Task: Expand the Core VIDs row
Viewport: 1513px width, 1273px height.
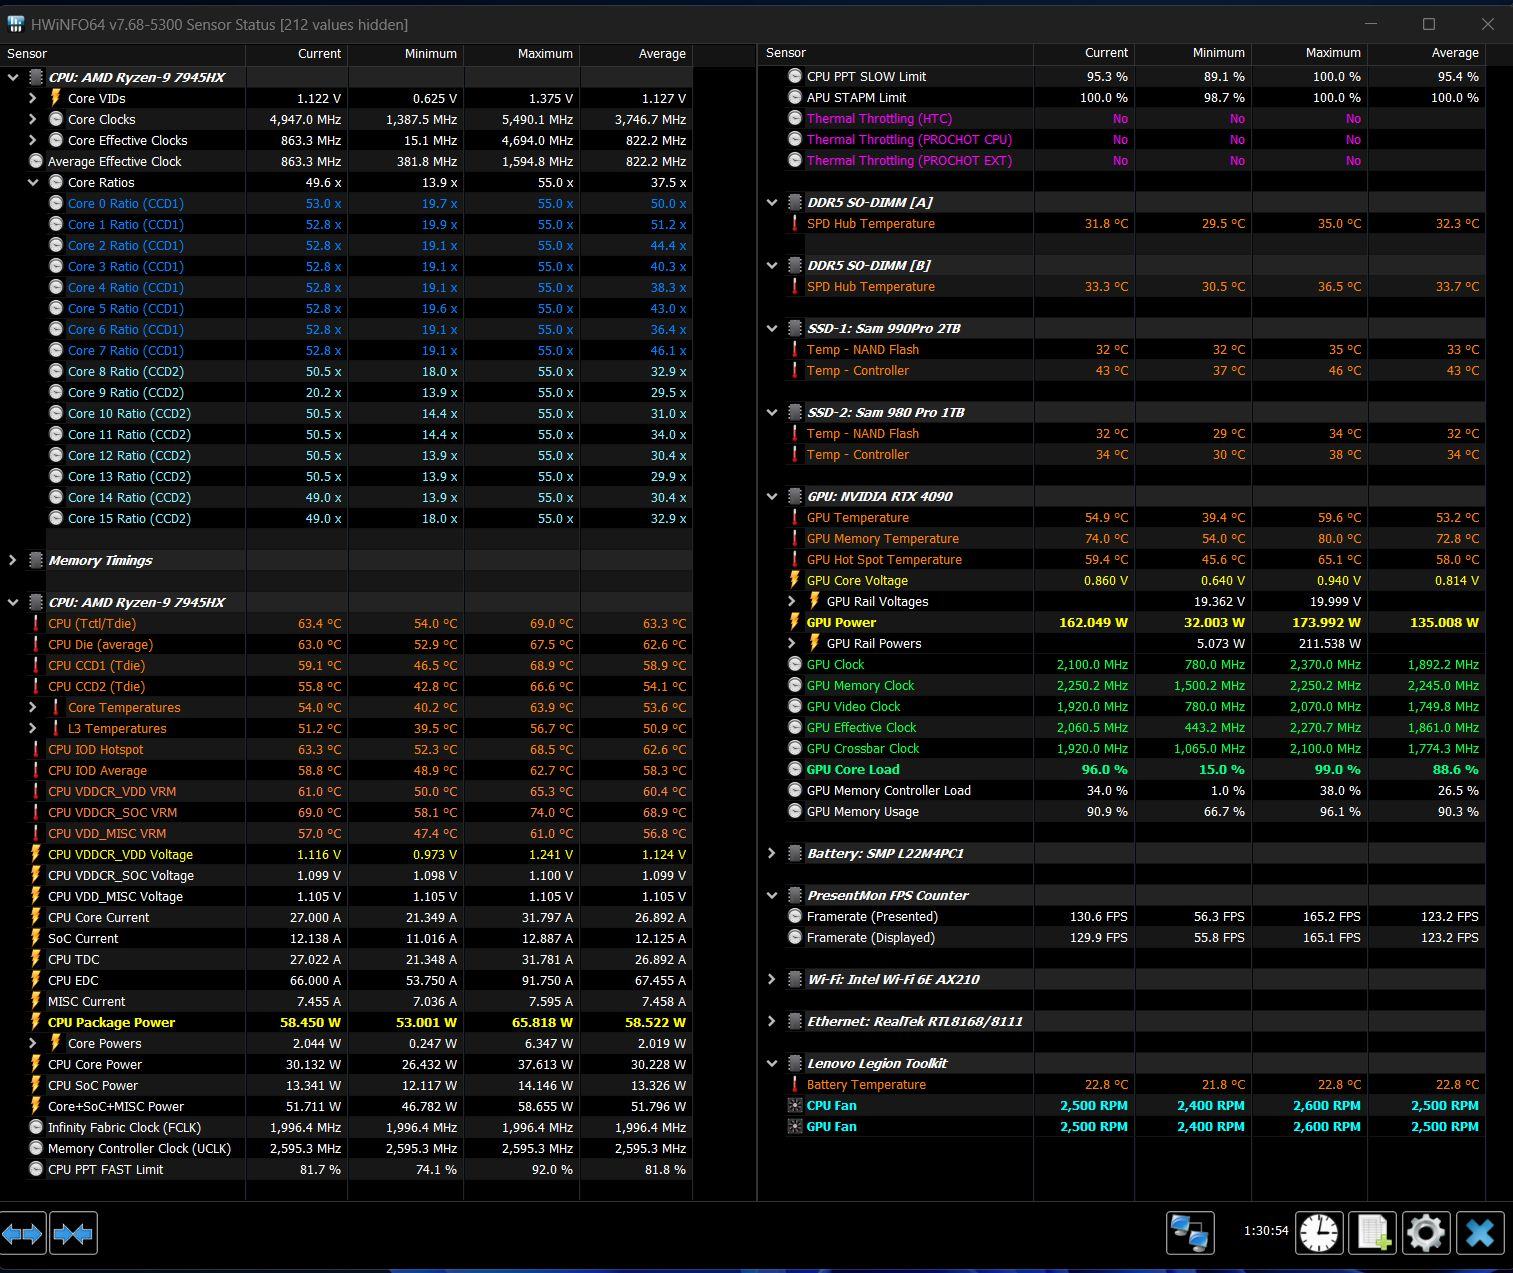Action: [32, 98]
